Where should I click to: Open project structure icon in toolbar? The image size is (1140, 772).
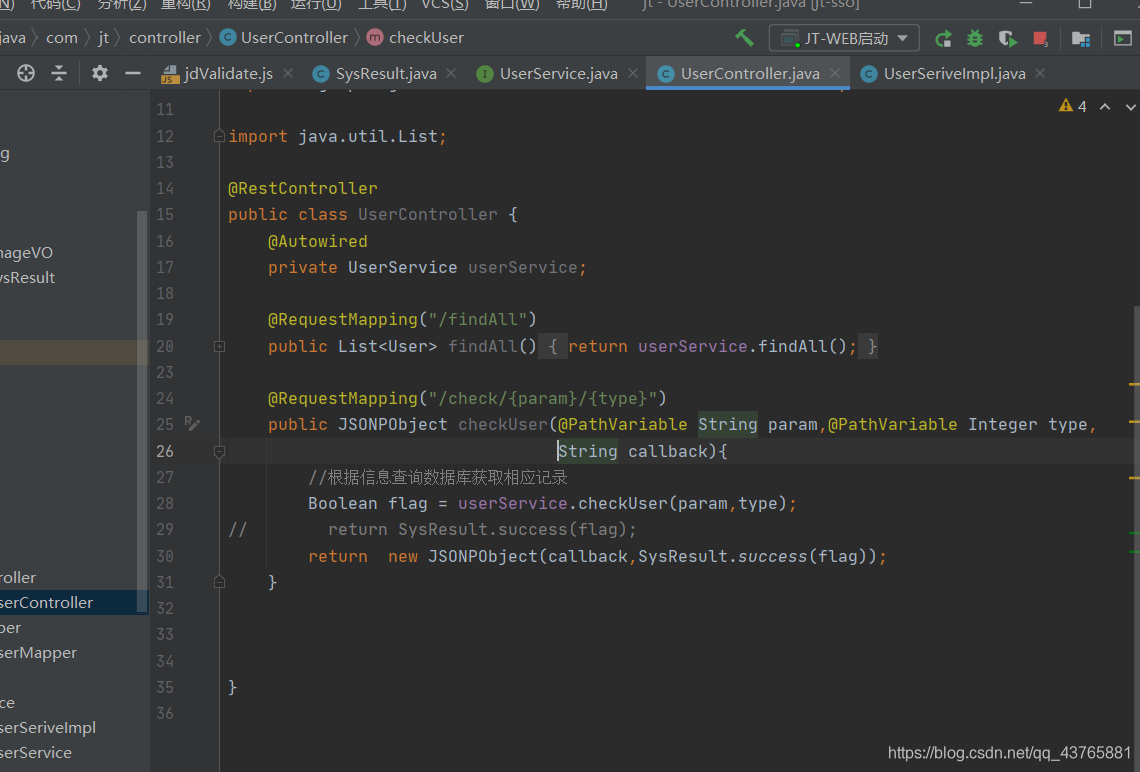1080,39
